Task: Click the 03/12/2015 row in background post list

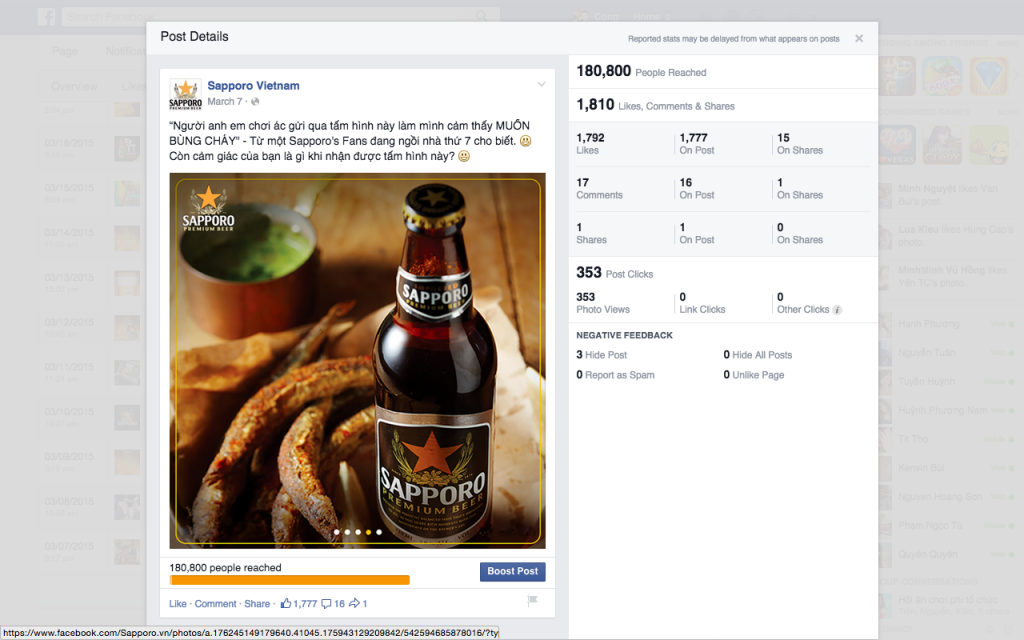Action: click(x=91, y=327)
